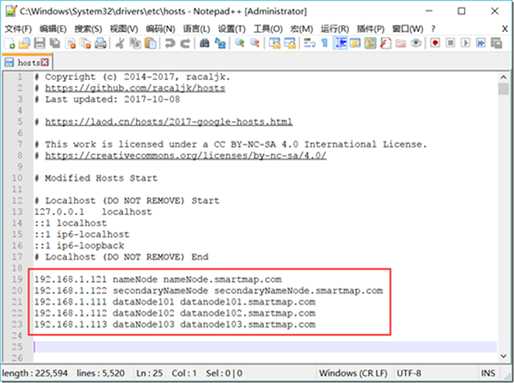Open Folder as Workspace icon
The height and width of the screenshot is (383, 514).
click(x=401, y=43)
